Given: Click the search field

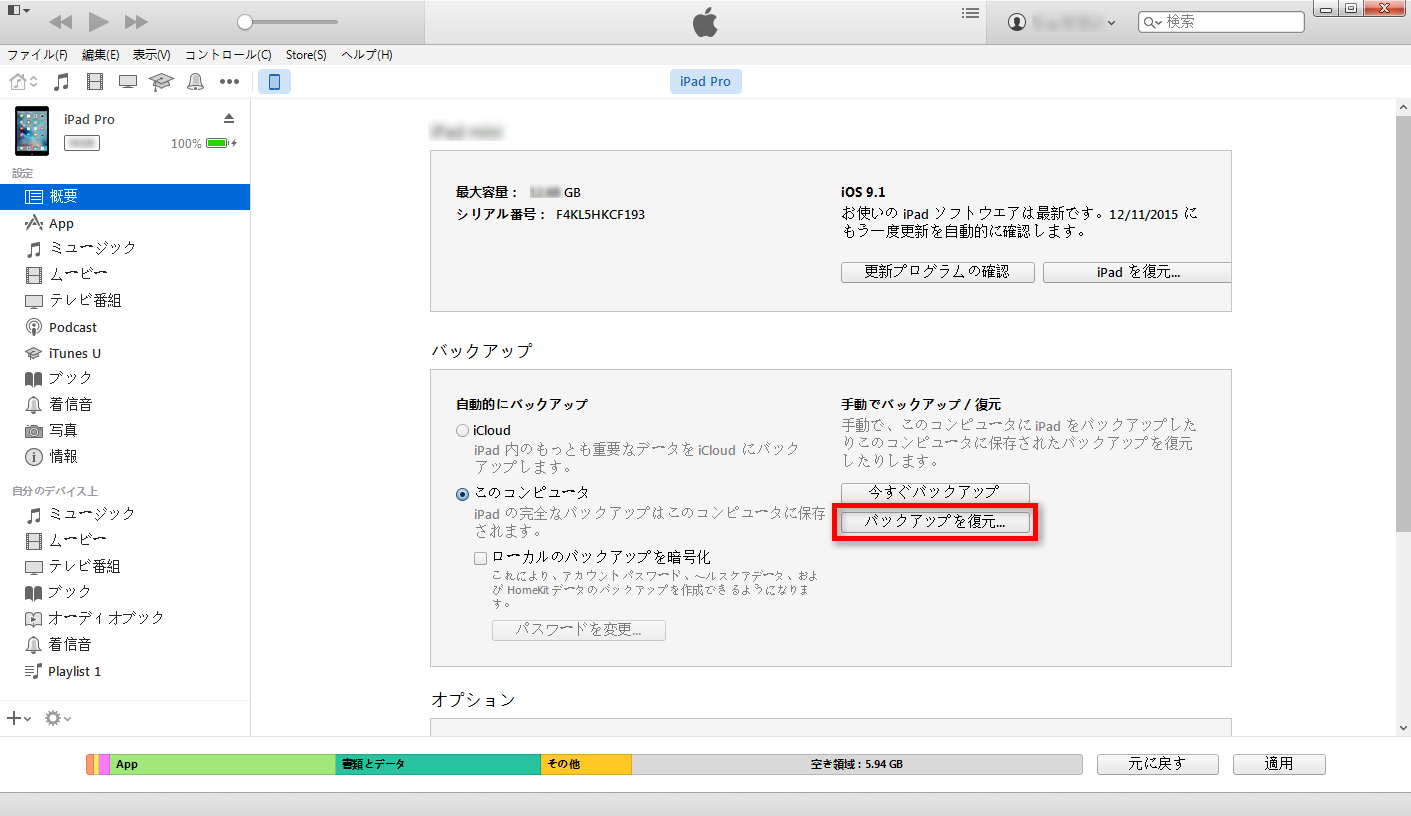Looking at the screenshot, I should [x=1221, y=21].
